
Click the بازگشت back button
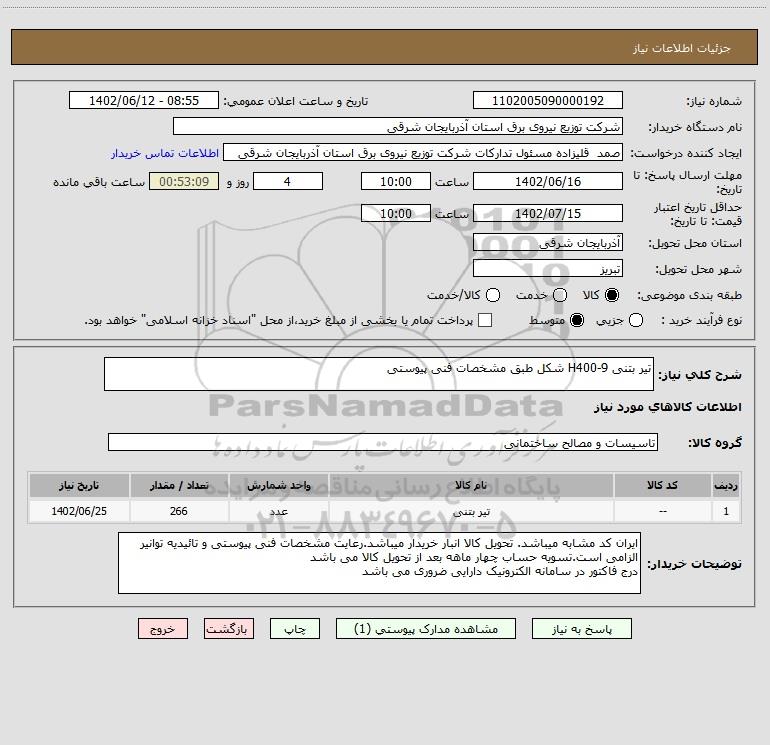click(229, 629)
